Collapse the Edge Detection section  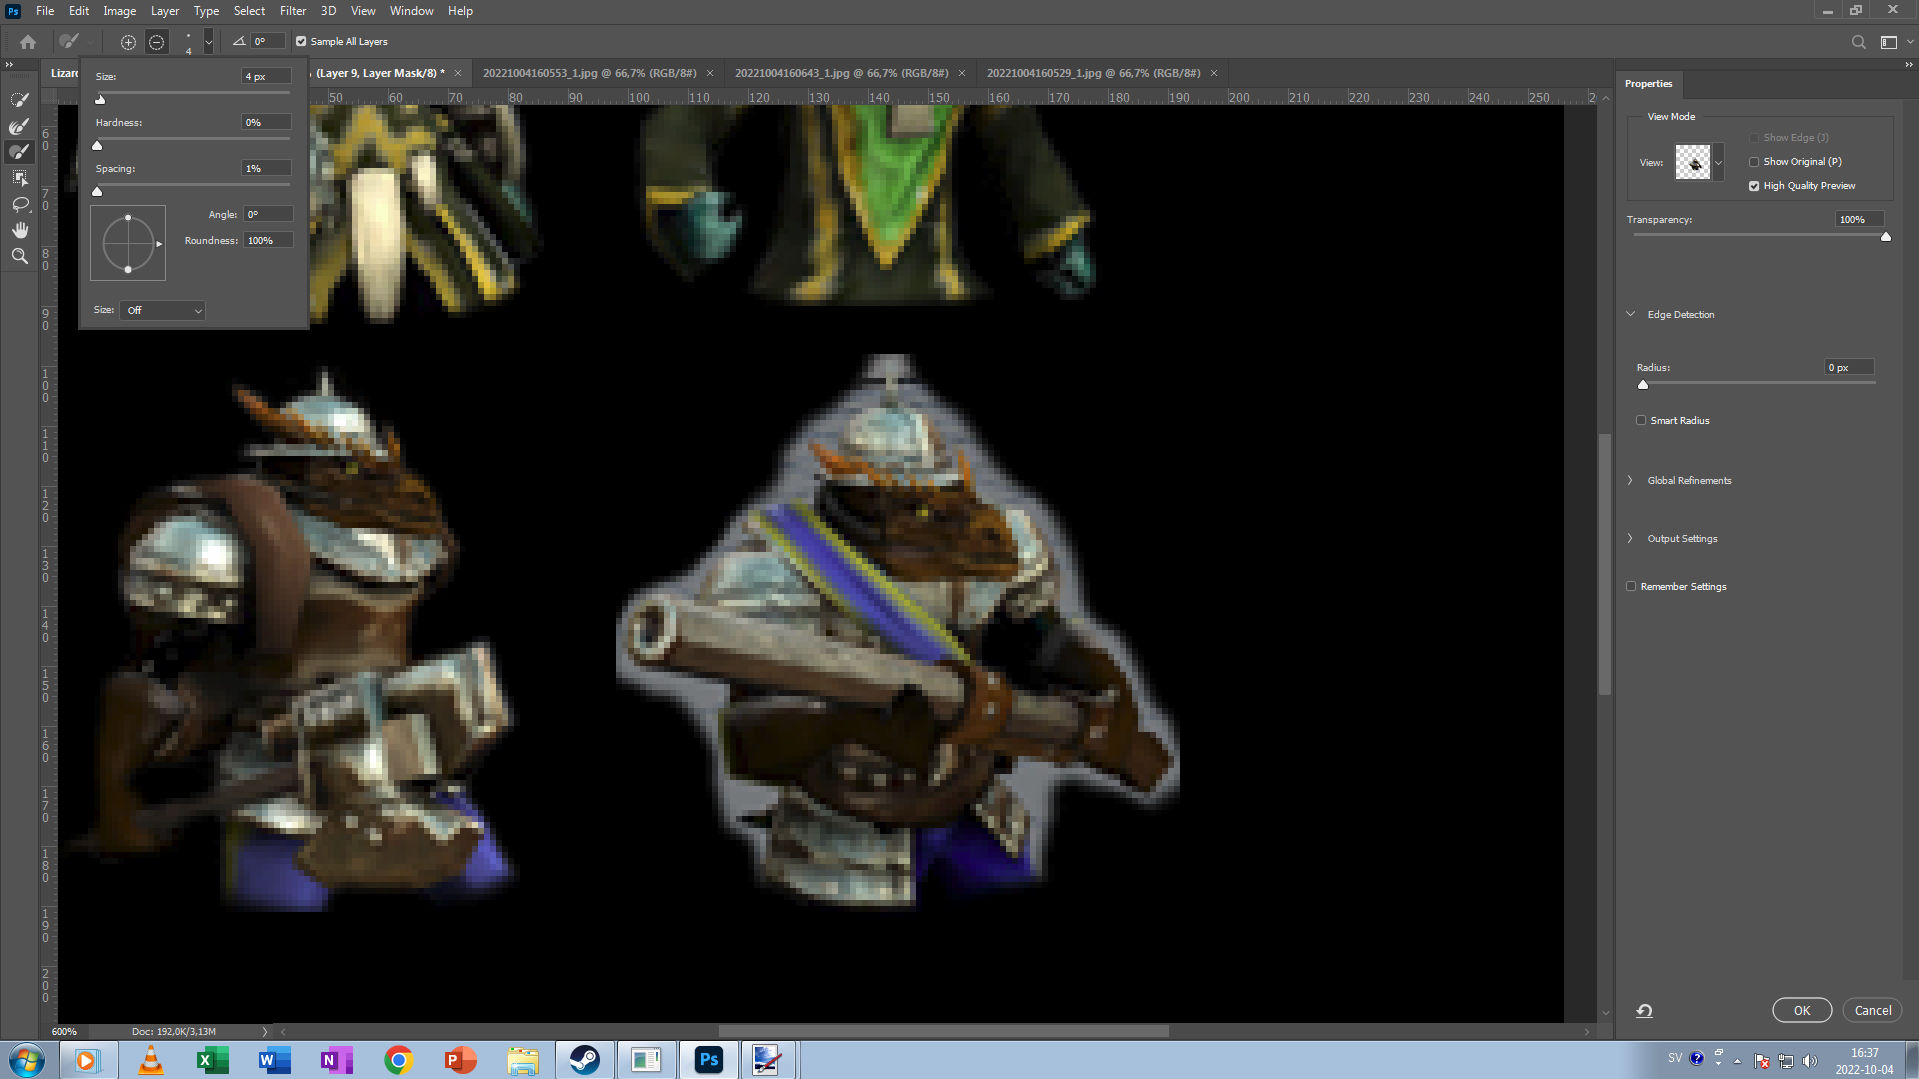(1631, 314)
